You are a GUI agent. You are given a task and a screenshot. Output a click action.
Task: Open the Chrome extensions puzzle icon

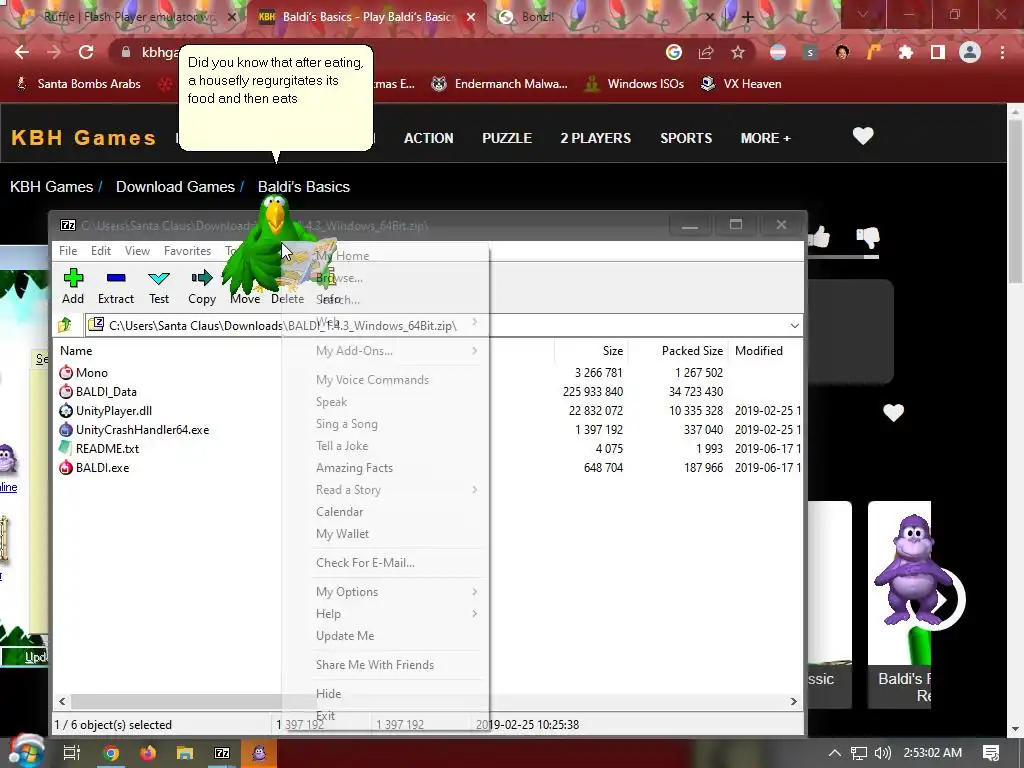pyautogui.click(x=906, y=52)
